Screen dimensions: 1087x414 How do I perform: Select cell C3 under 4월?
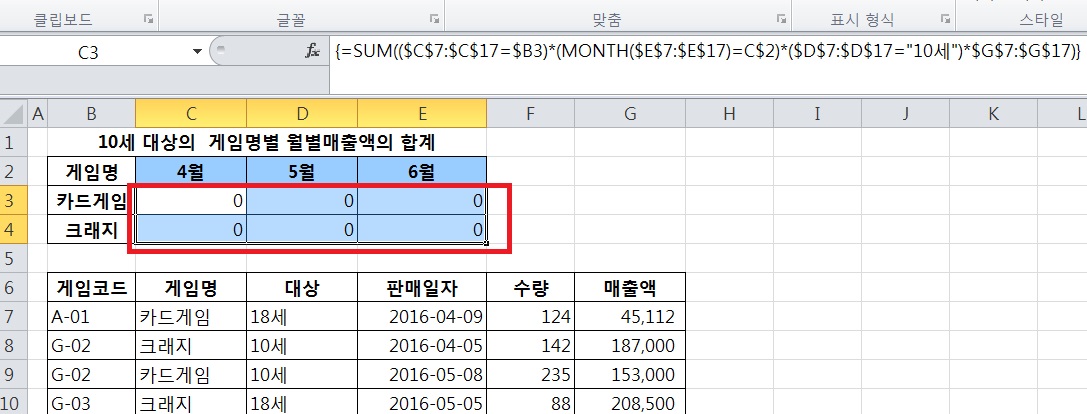pos(190,201)
